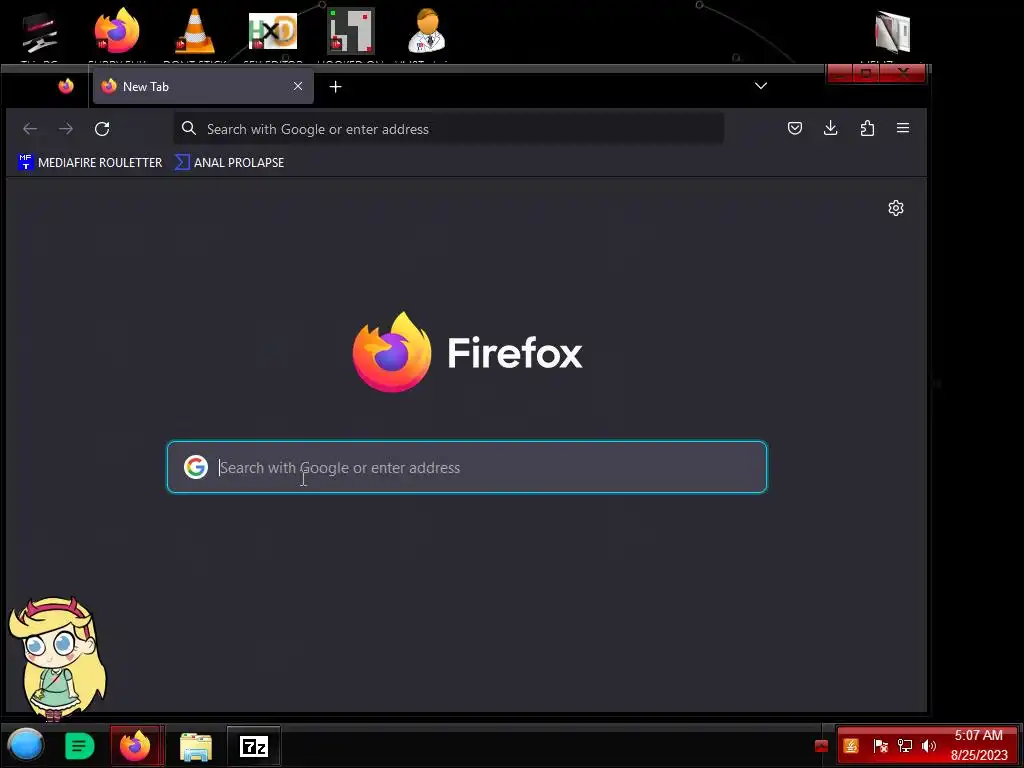The height and width of the screenshot is (768, 1024).
Task: Click the Firefox logo on new tab page
Action: 392,352
